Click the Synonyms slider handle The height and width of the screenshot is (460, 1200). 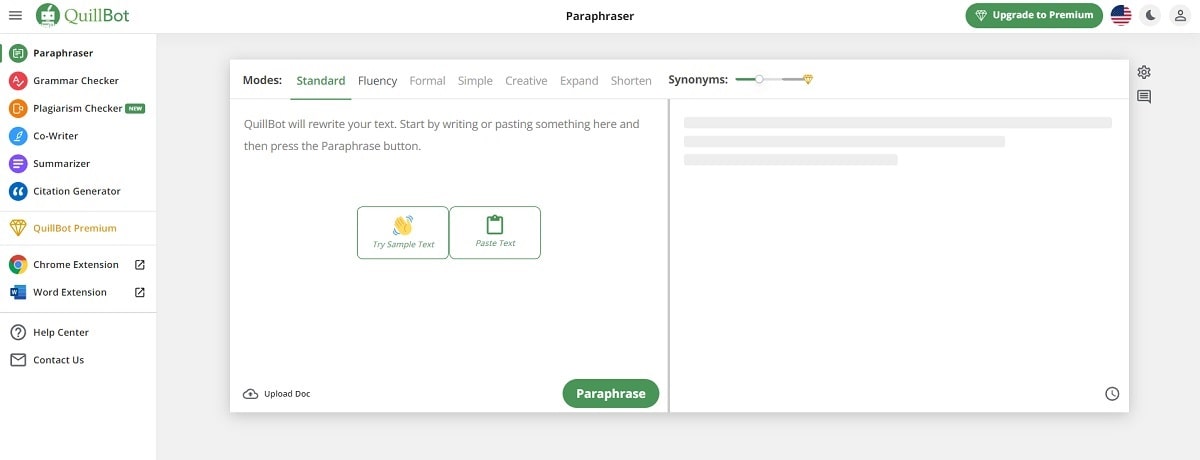click(x=759, y=79)
